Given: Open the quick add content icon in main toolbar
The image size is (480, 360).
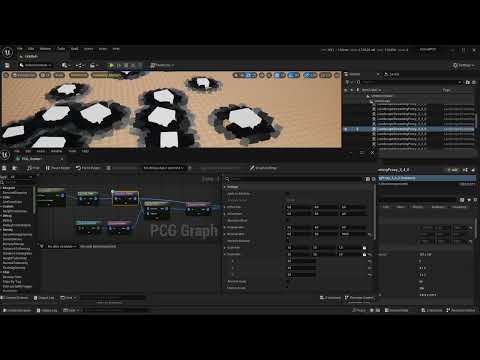Looking at the screenshot, I should (x=65, y=65).
